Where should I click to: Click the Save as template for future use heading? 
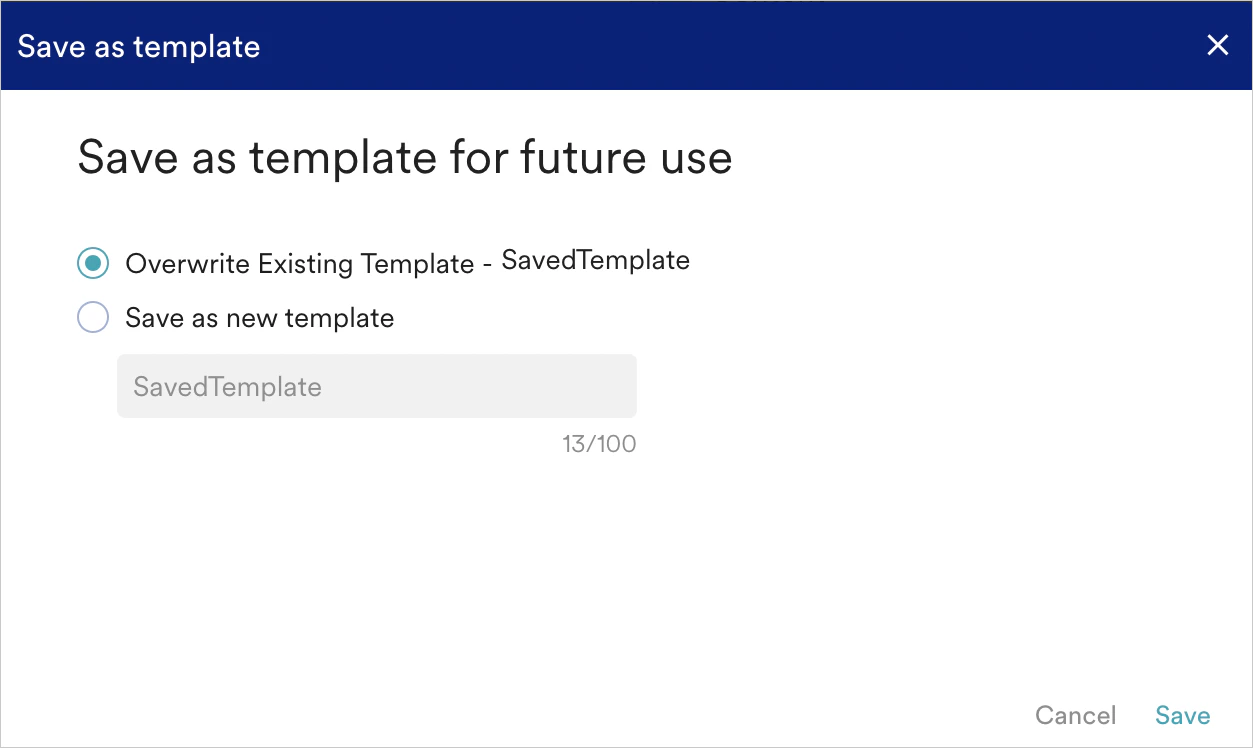(x=404, y=157)
